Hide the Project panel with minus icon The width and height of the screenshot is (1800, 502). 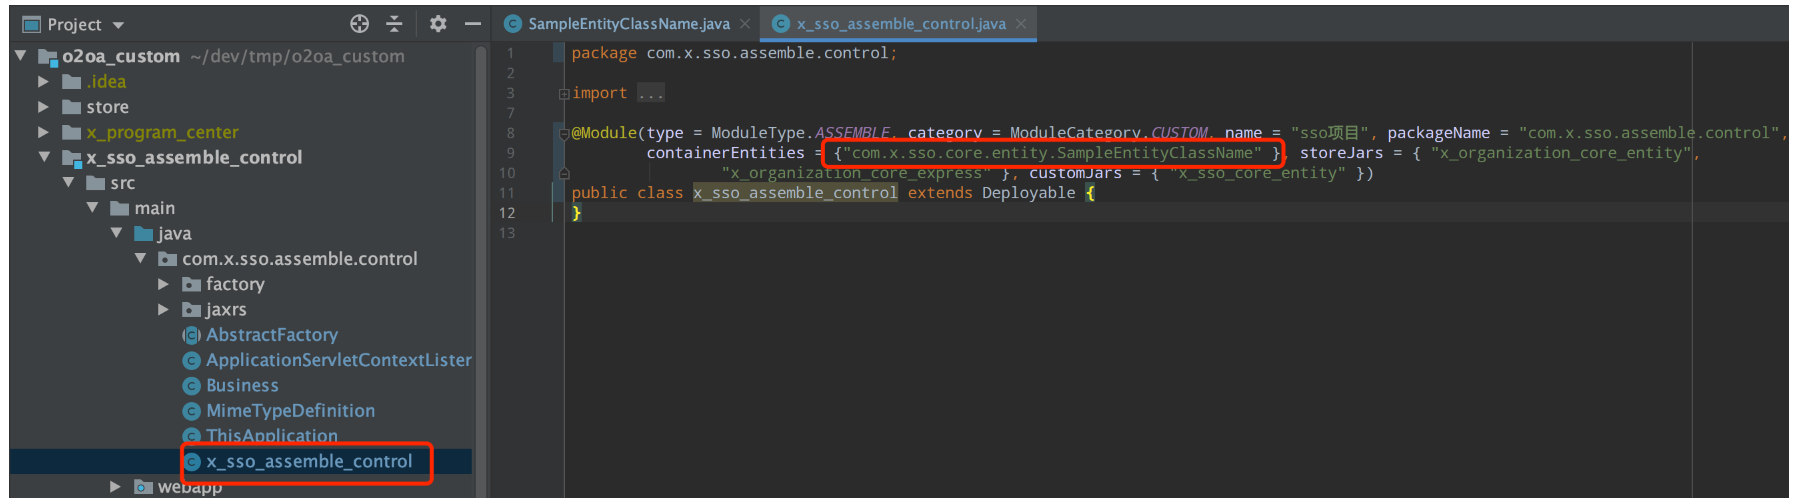(472, 24)
